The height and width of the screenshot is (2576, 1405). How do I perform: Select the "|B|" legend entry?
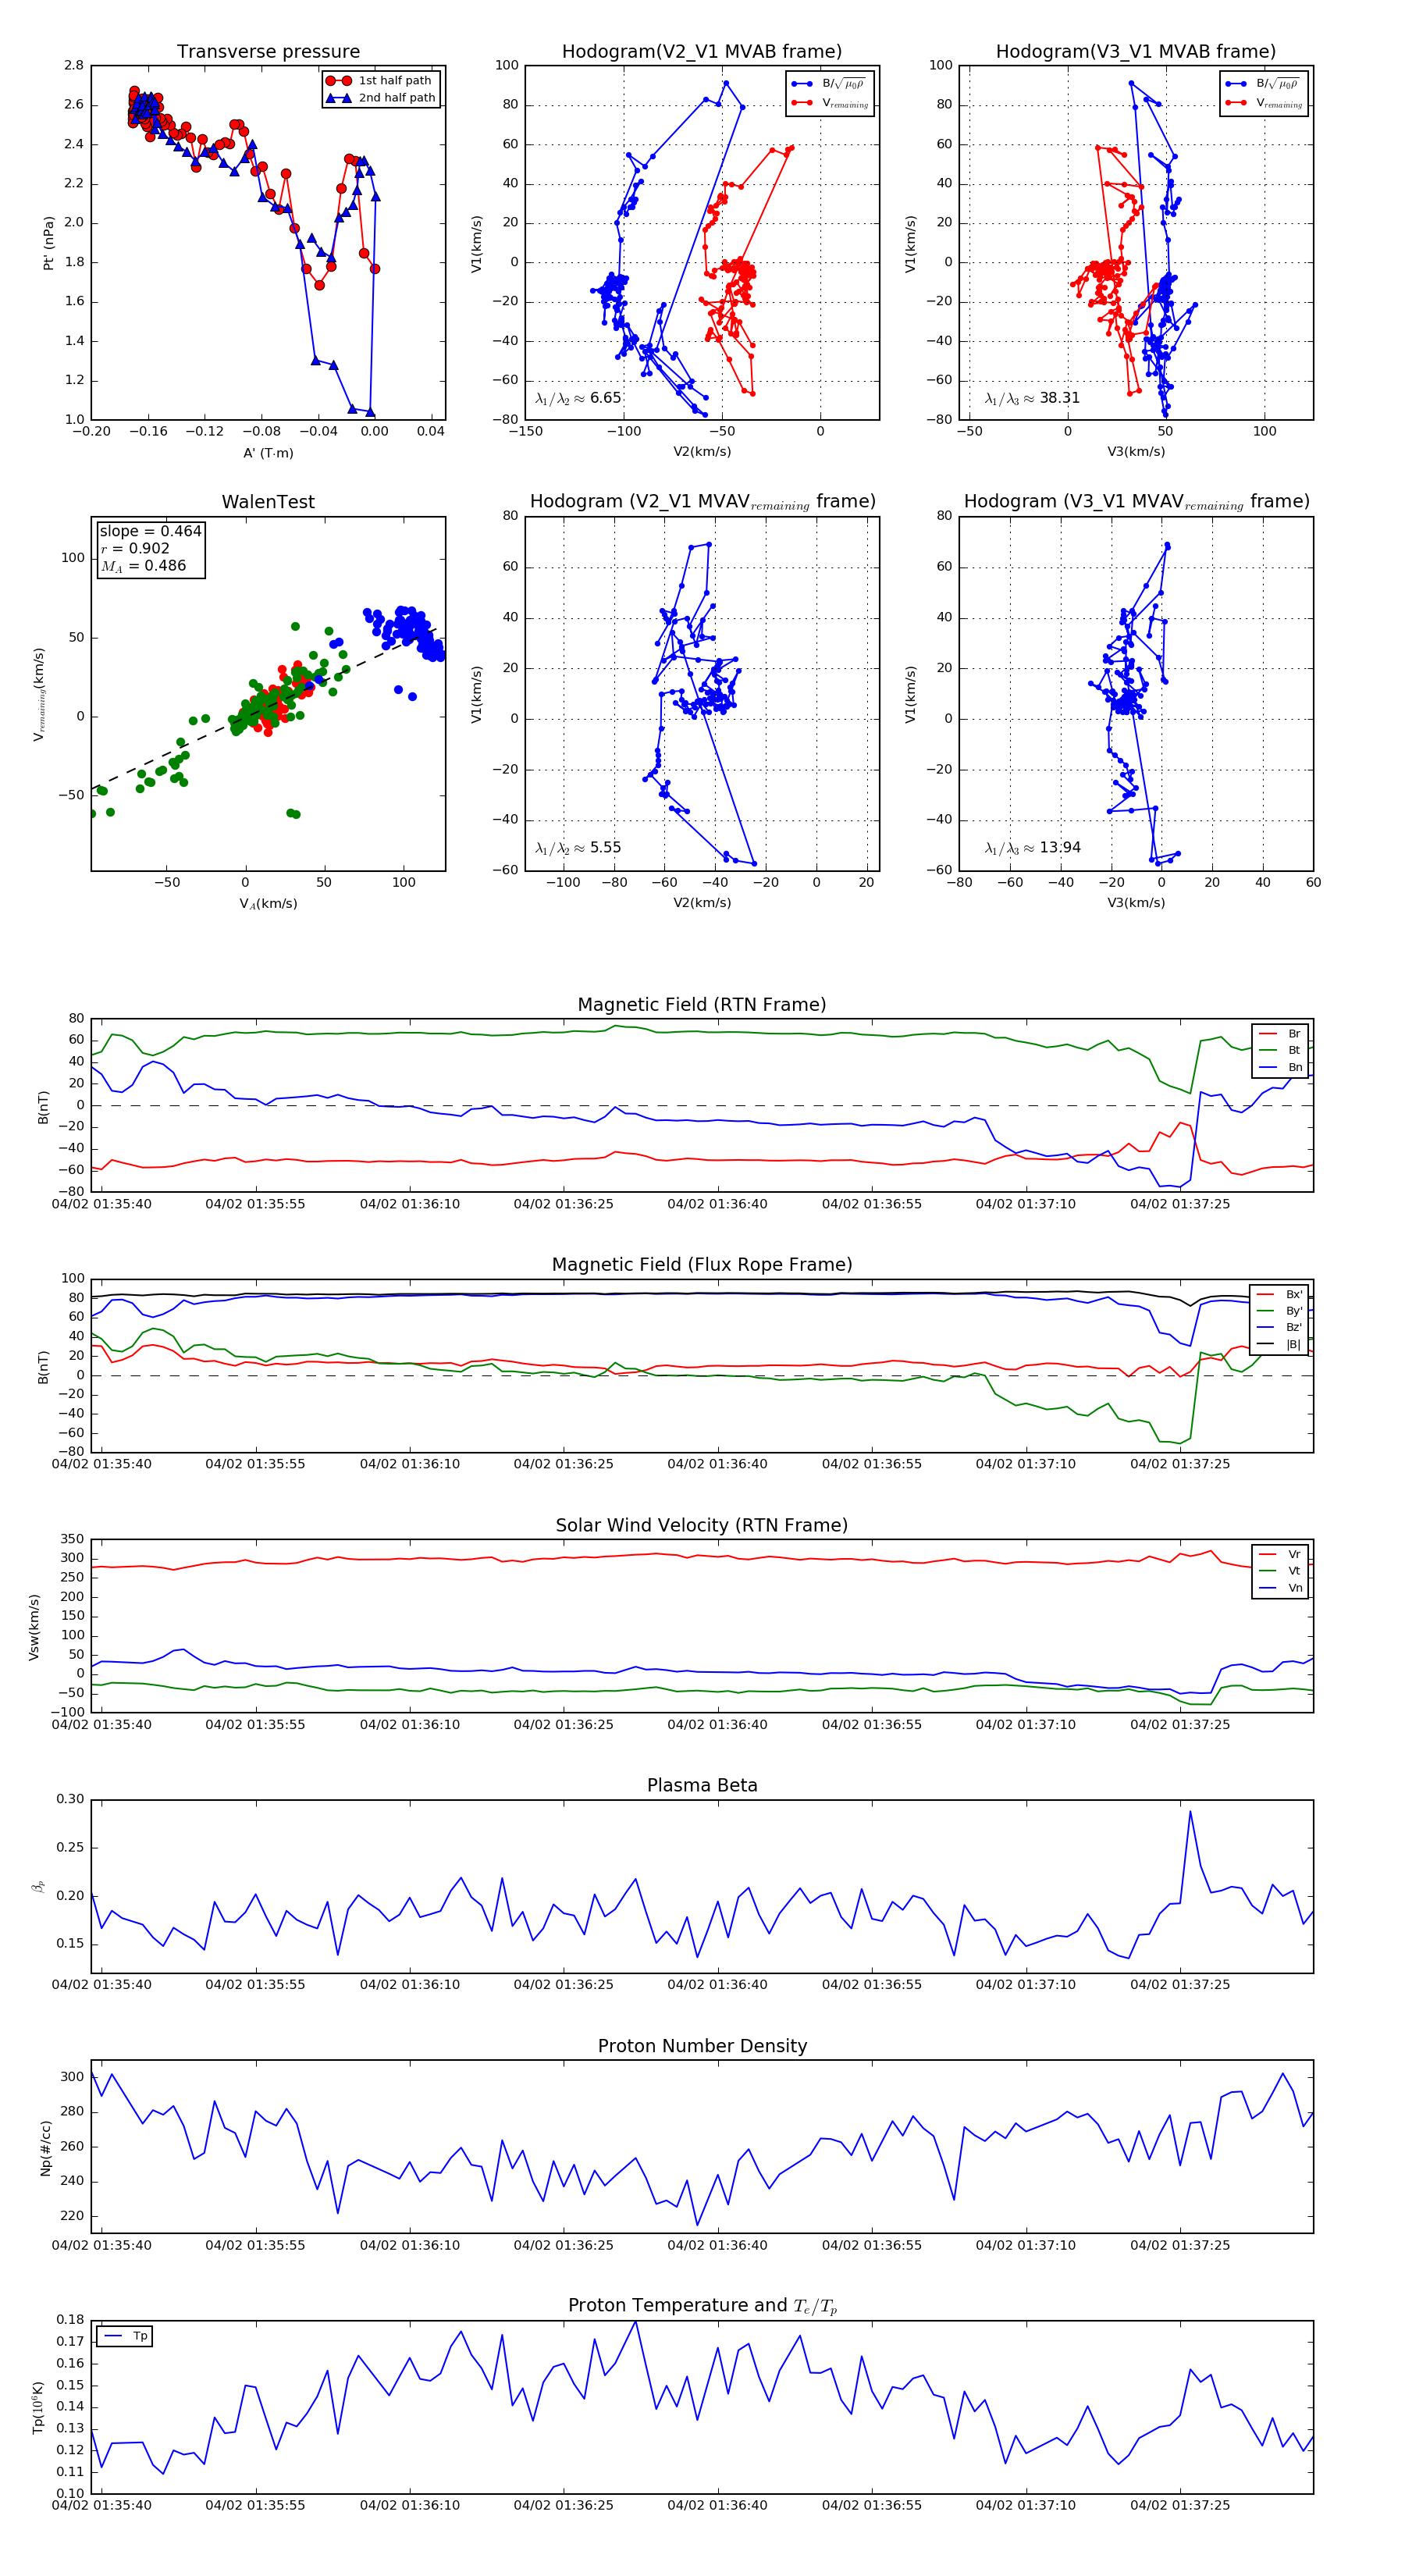click(x=1280, y=1344)
